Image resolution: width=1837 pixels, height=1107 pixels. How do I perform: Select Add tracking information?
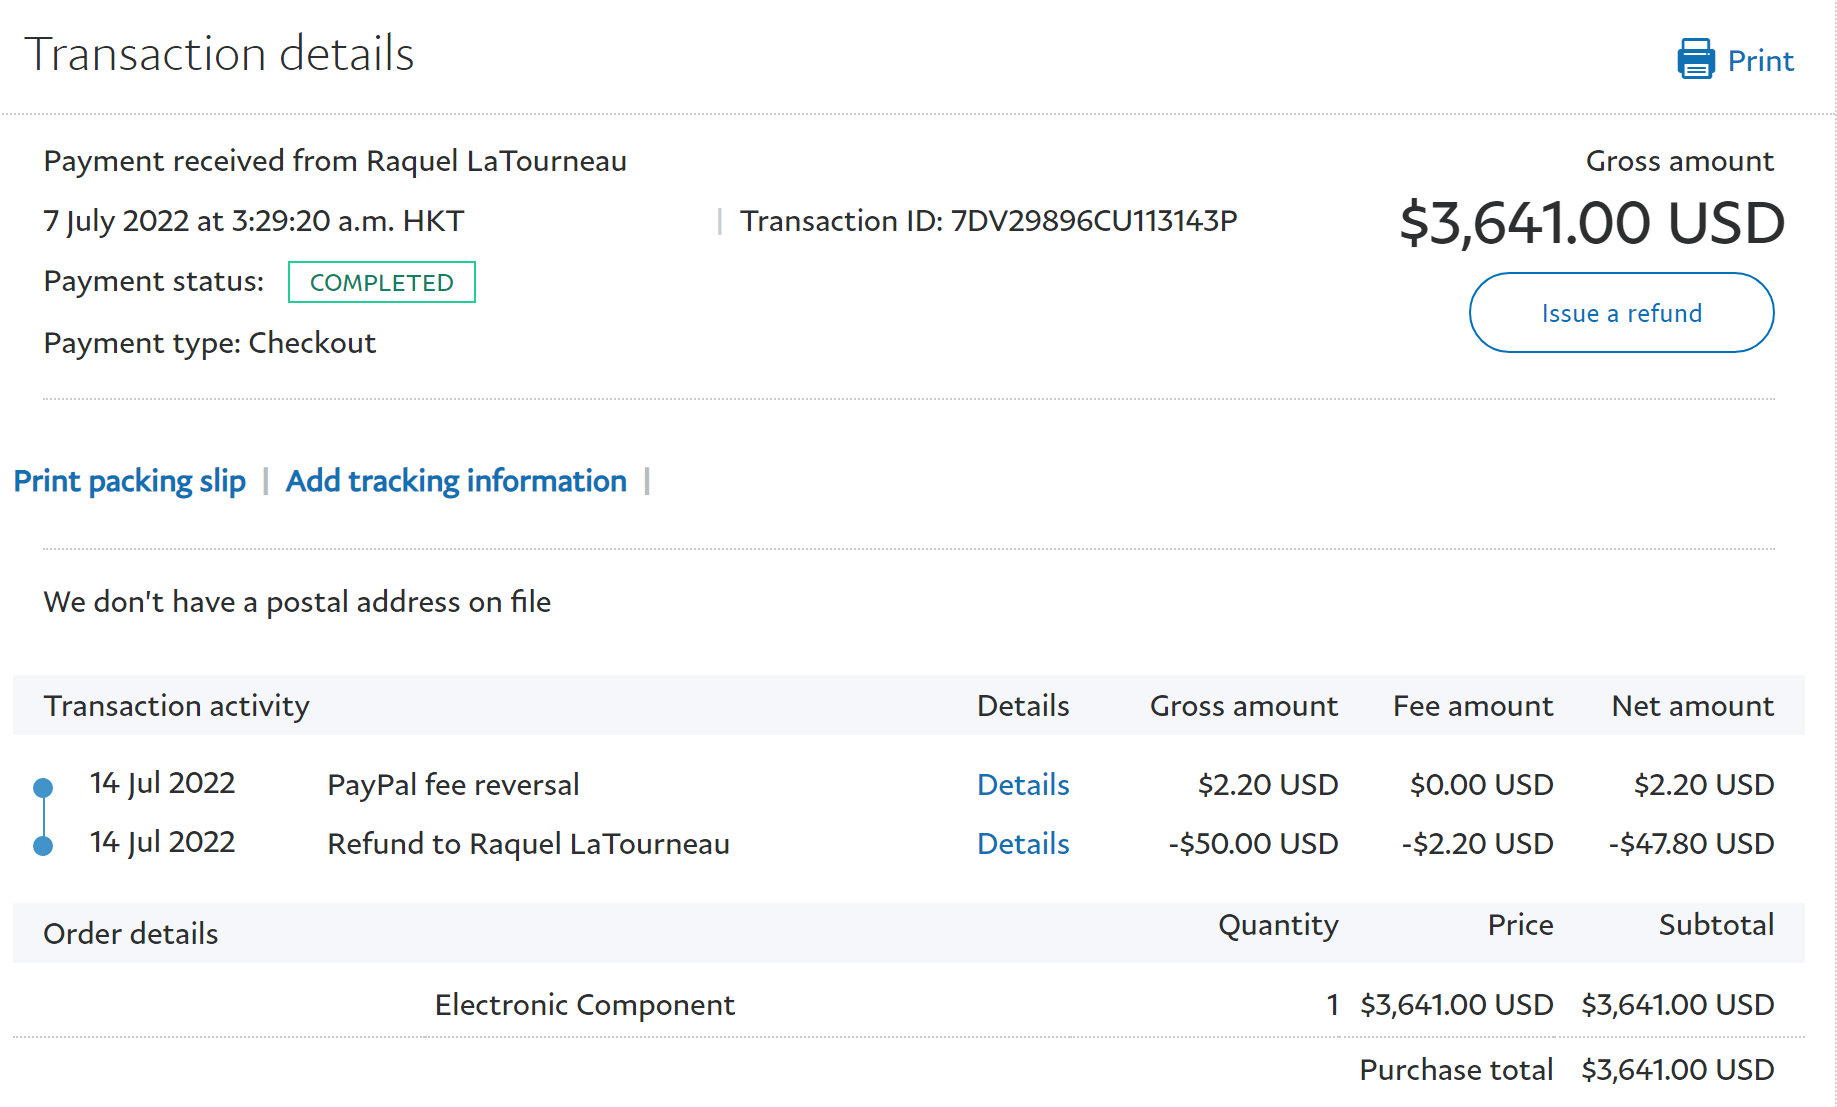(x=456, y=481)
